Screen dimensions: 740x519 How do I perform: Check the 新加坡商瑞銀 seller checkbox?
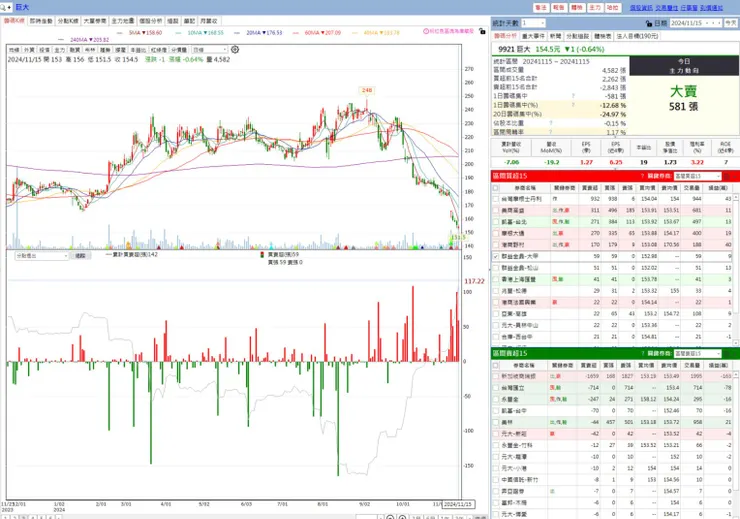[x=496, y=376]
